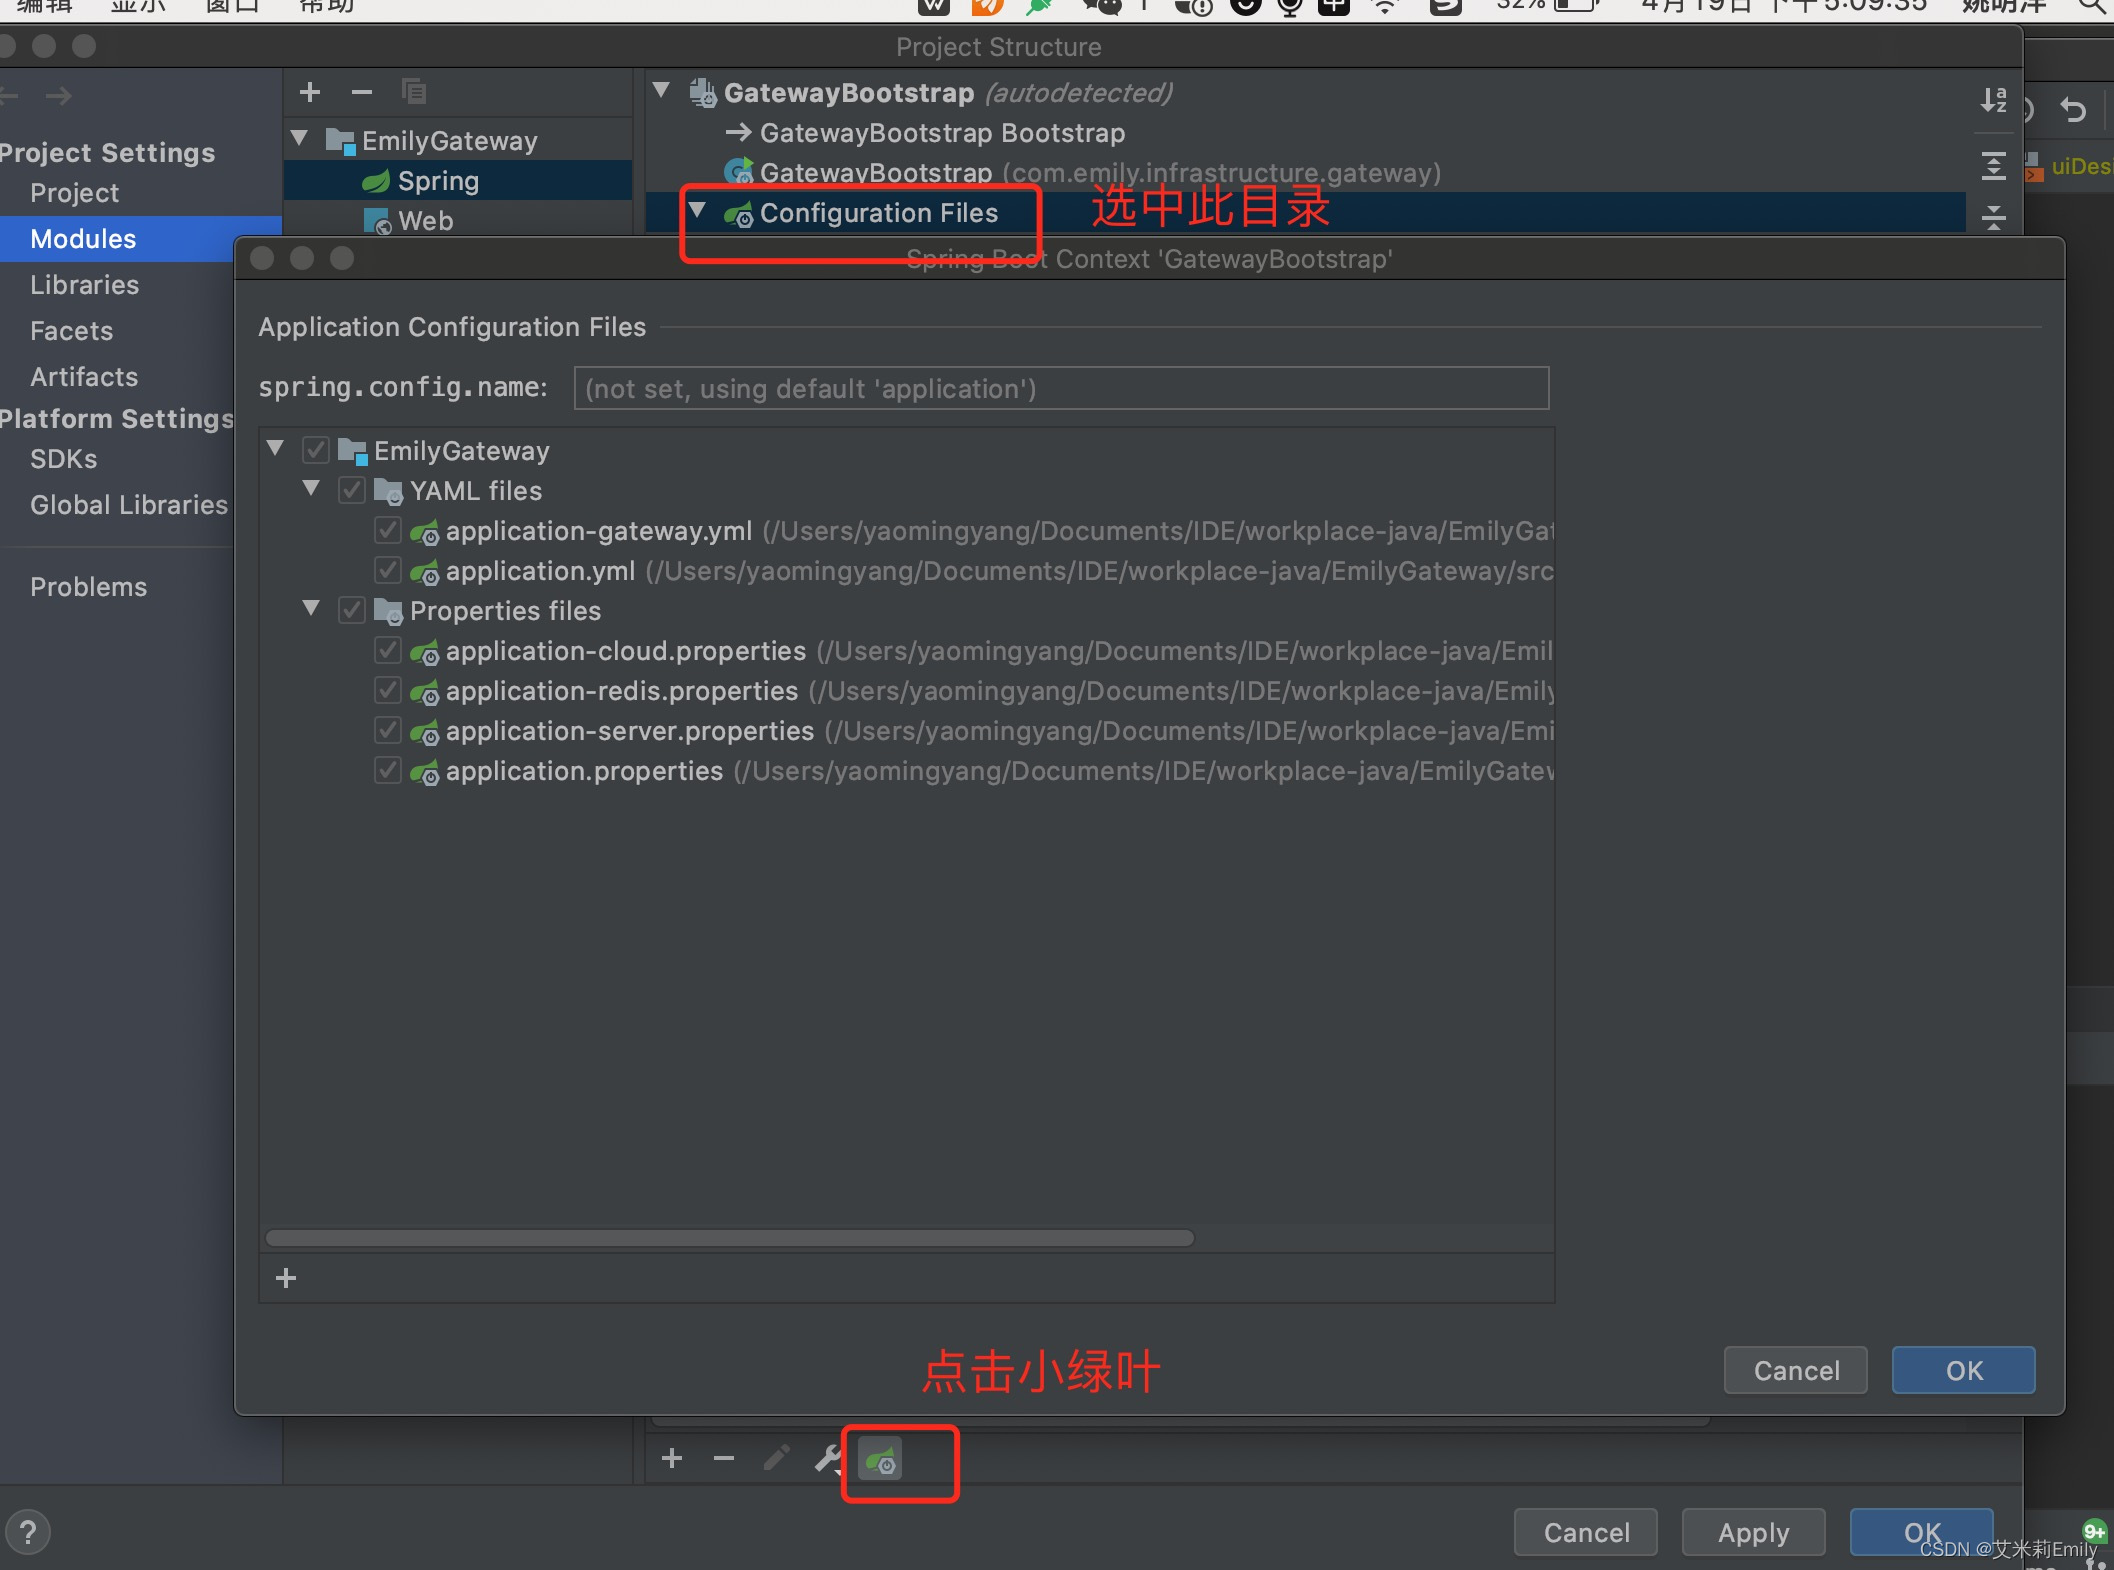Image resolution: width=2114 pixels, height=1570 pixels.
Task: Collapse the Configuration Files node arrow
Action: (698, 211)
